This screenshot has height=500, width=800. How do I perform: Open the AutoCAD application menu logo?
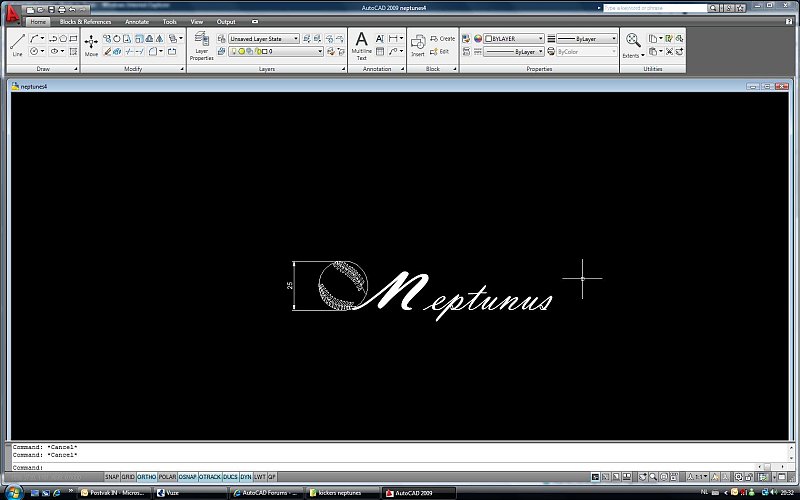[x=12, y=13]
